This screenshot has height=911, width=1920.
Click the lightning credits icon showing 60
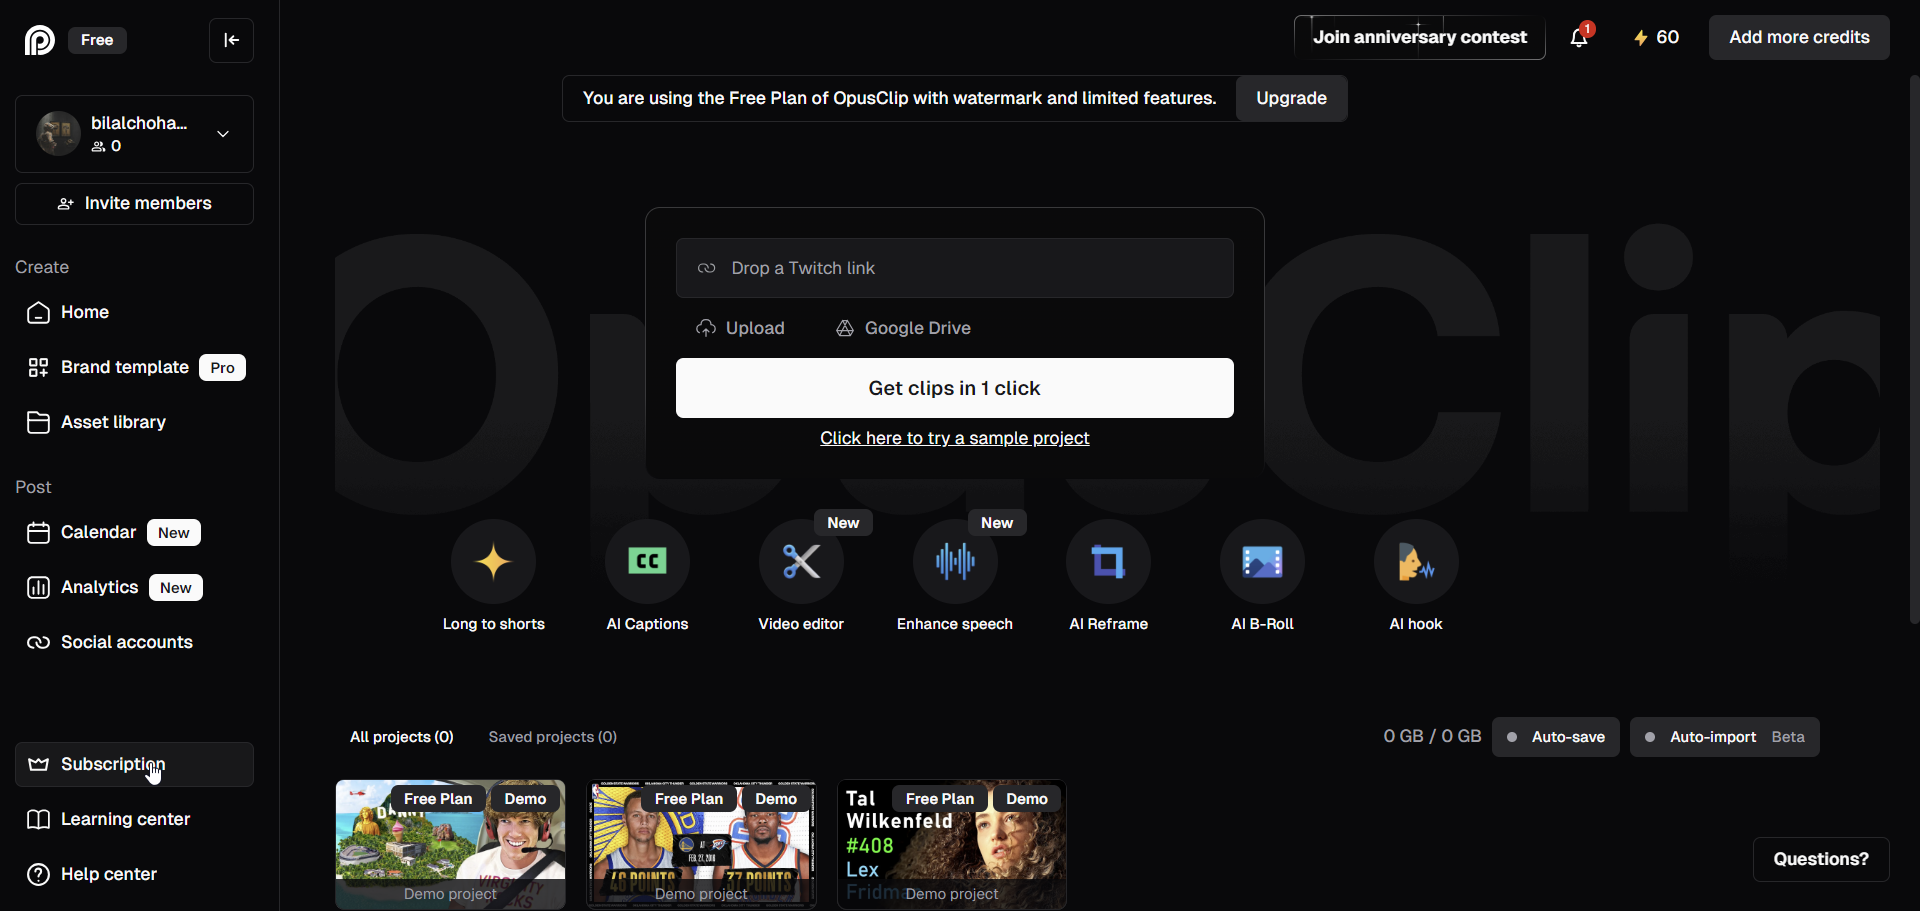[1640, 38]
